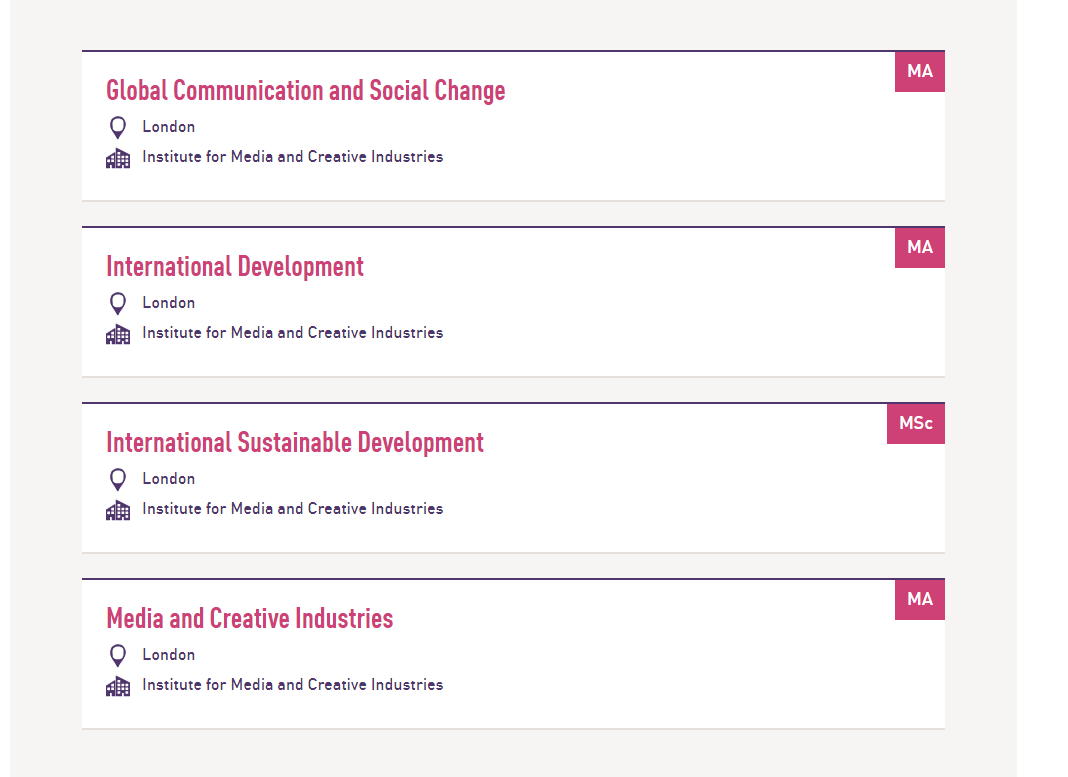Image resolution: width=1068 pixels, height=777 pixels.
Task: Open the International Development course page
Action: click(235, 267)
